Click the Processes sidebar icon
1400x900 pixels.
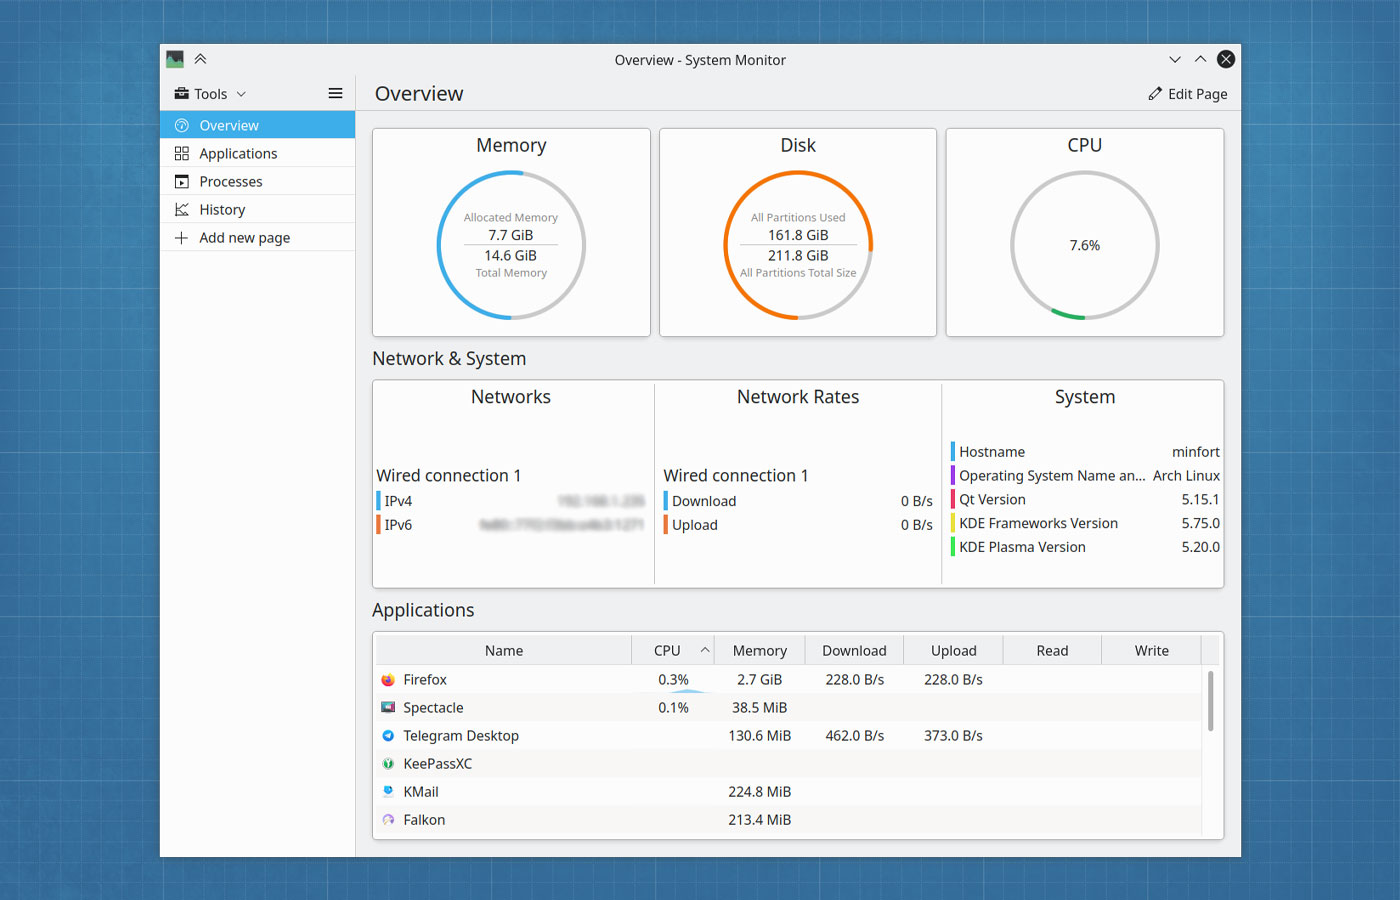tap(182, 181)
